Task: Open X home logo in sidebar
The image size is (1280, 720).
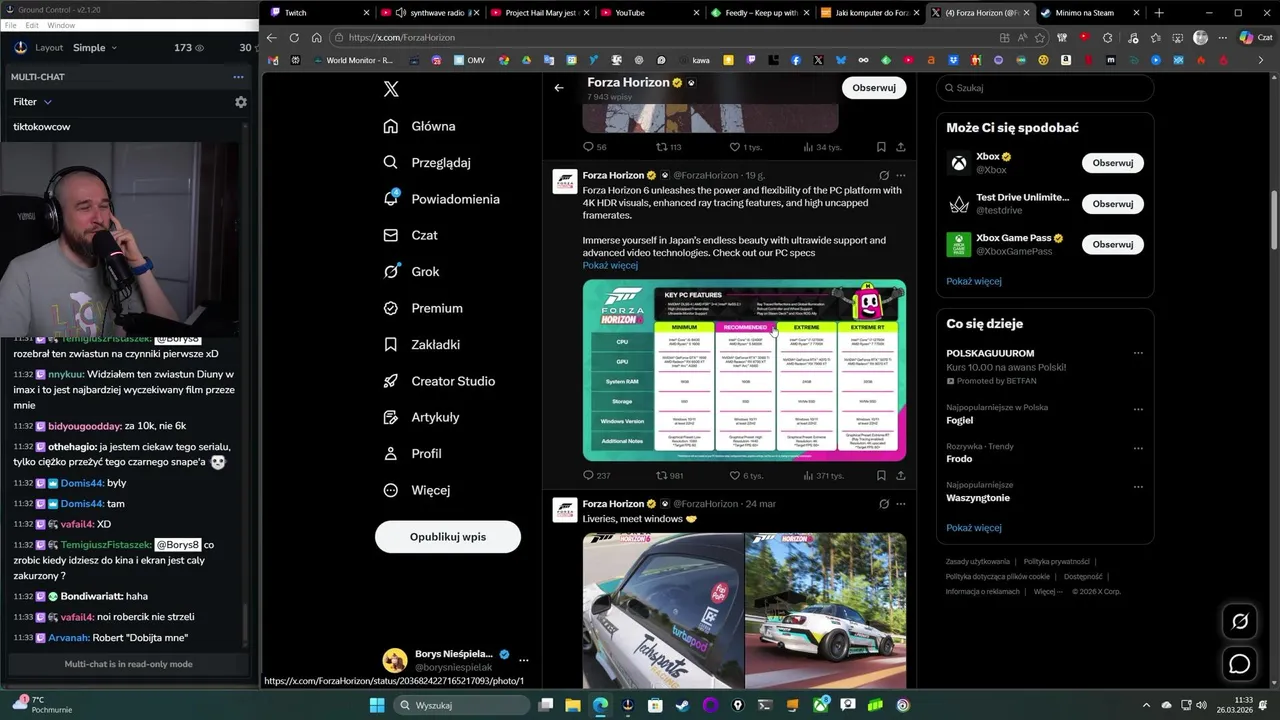Action: click(x=391, y=89)
